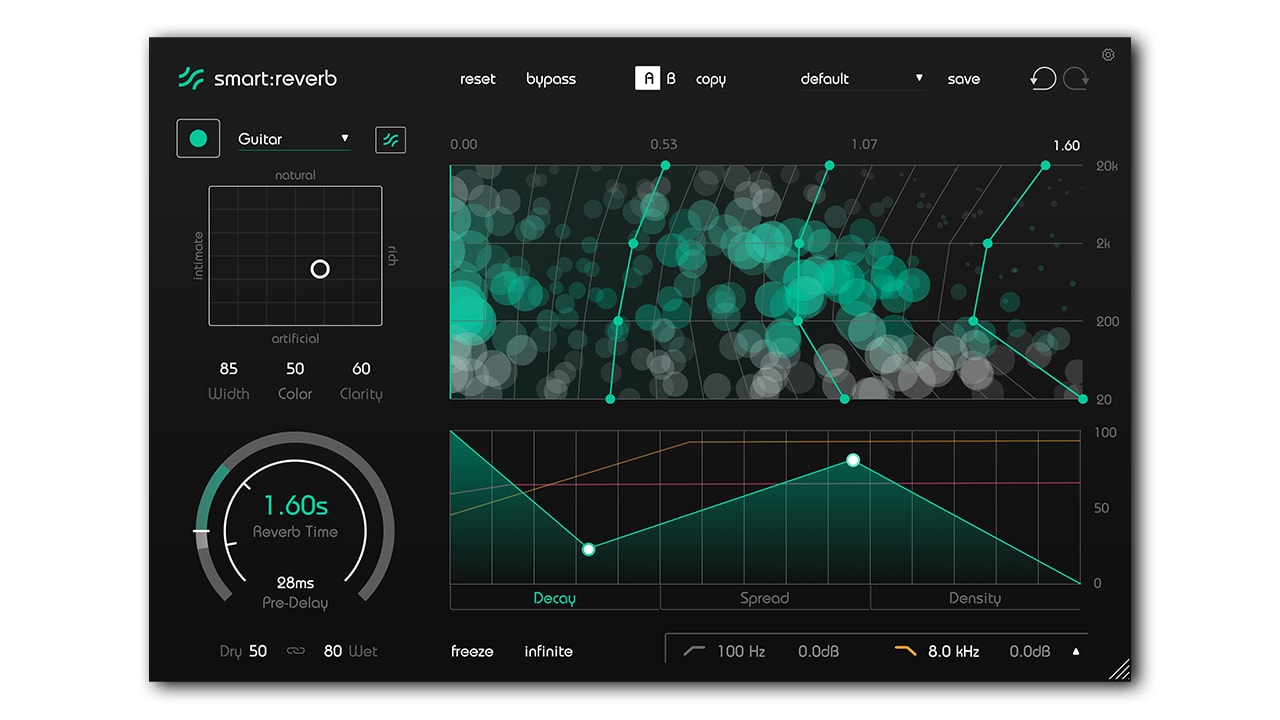The image size is (1280, 720).
Task: Switch to state B
Action: [671, 79]
